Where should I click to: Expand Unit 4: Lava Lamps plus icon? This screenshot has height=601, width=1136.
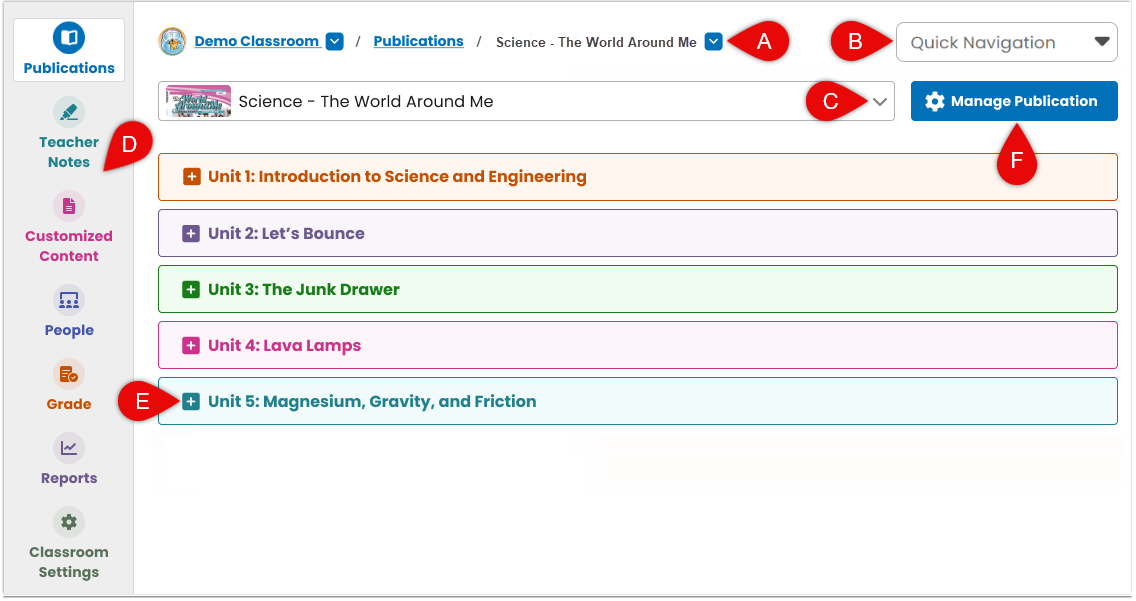[x=191, y=345]
